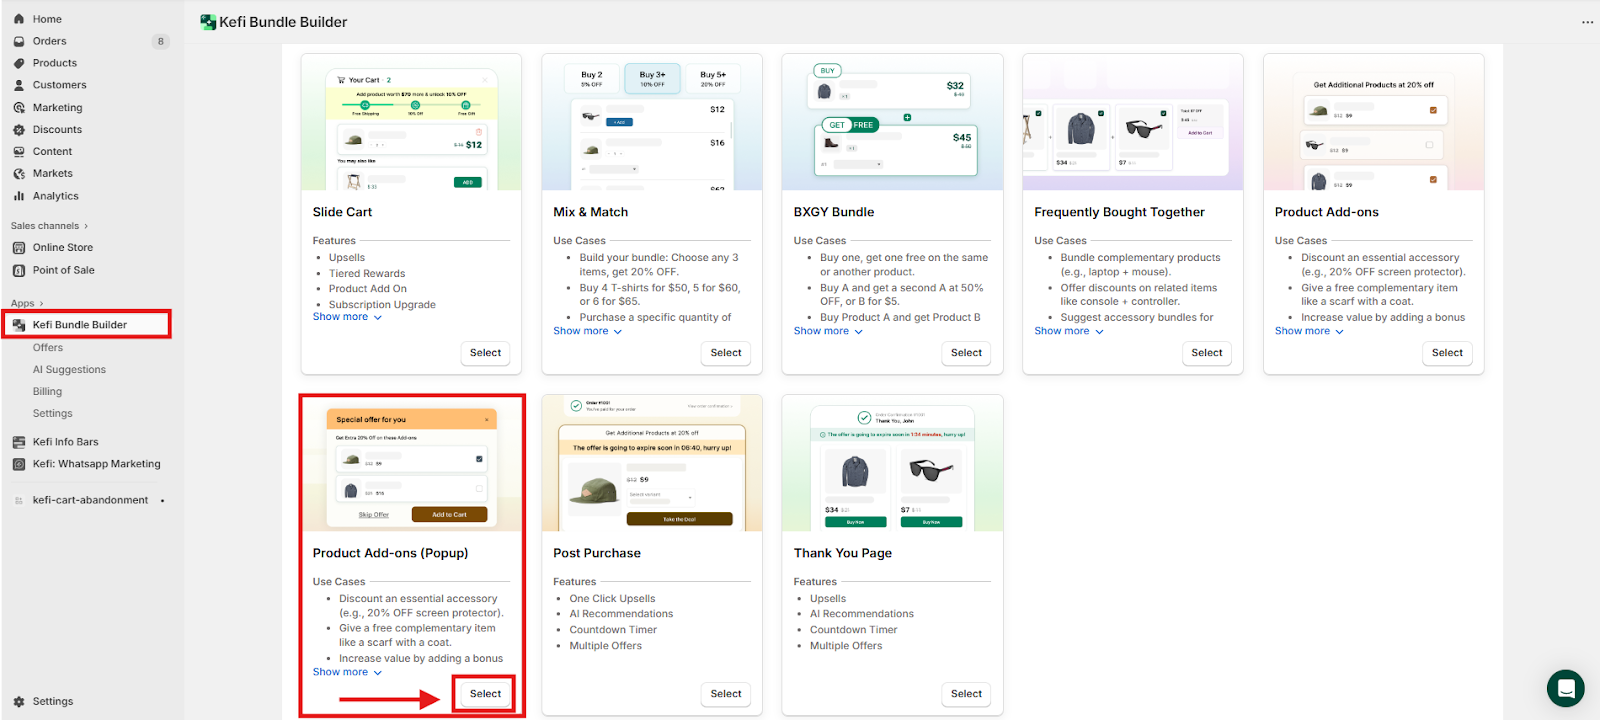The height and width of the screenshot is (720, 1600).
Task: Open Orders via its sidebar icon
Action: (x=19, y=41)
